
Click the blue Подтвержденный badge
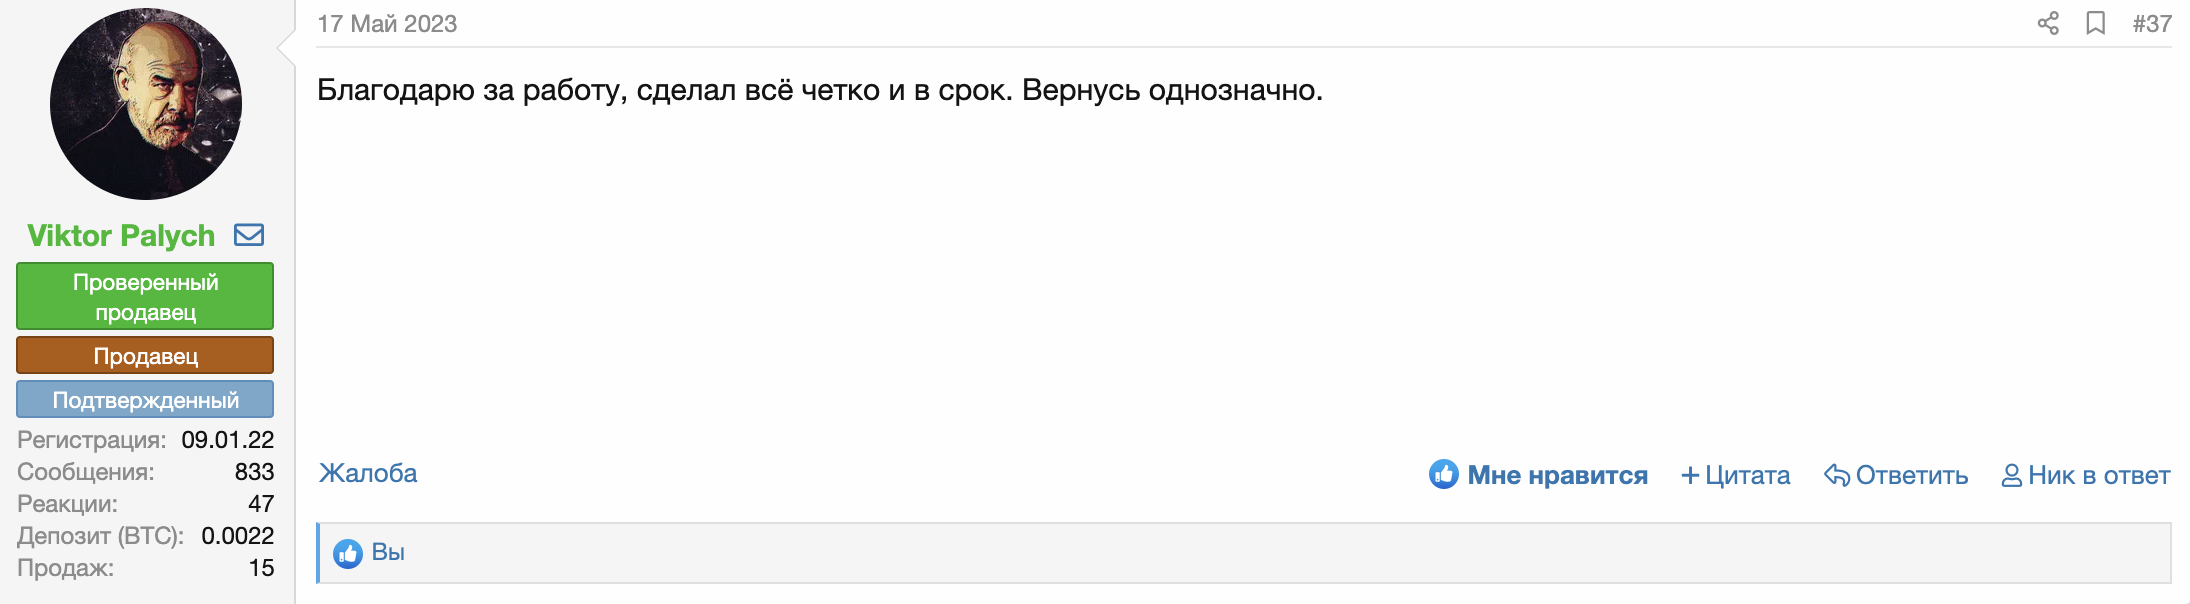click(145, 399)
